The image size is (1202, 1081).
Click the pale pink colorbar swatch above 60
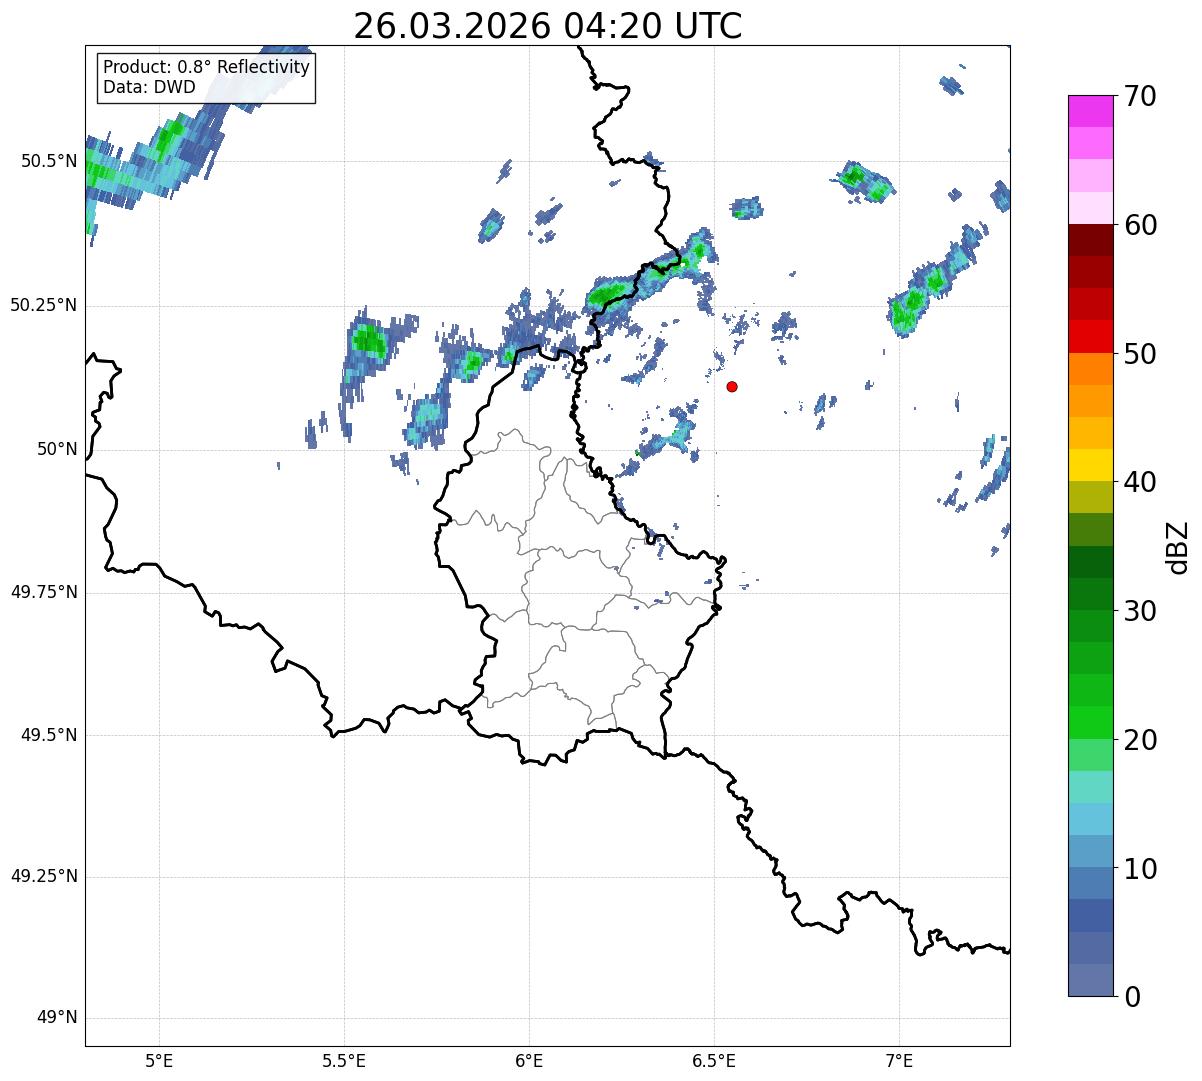tap(1091, 208)
